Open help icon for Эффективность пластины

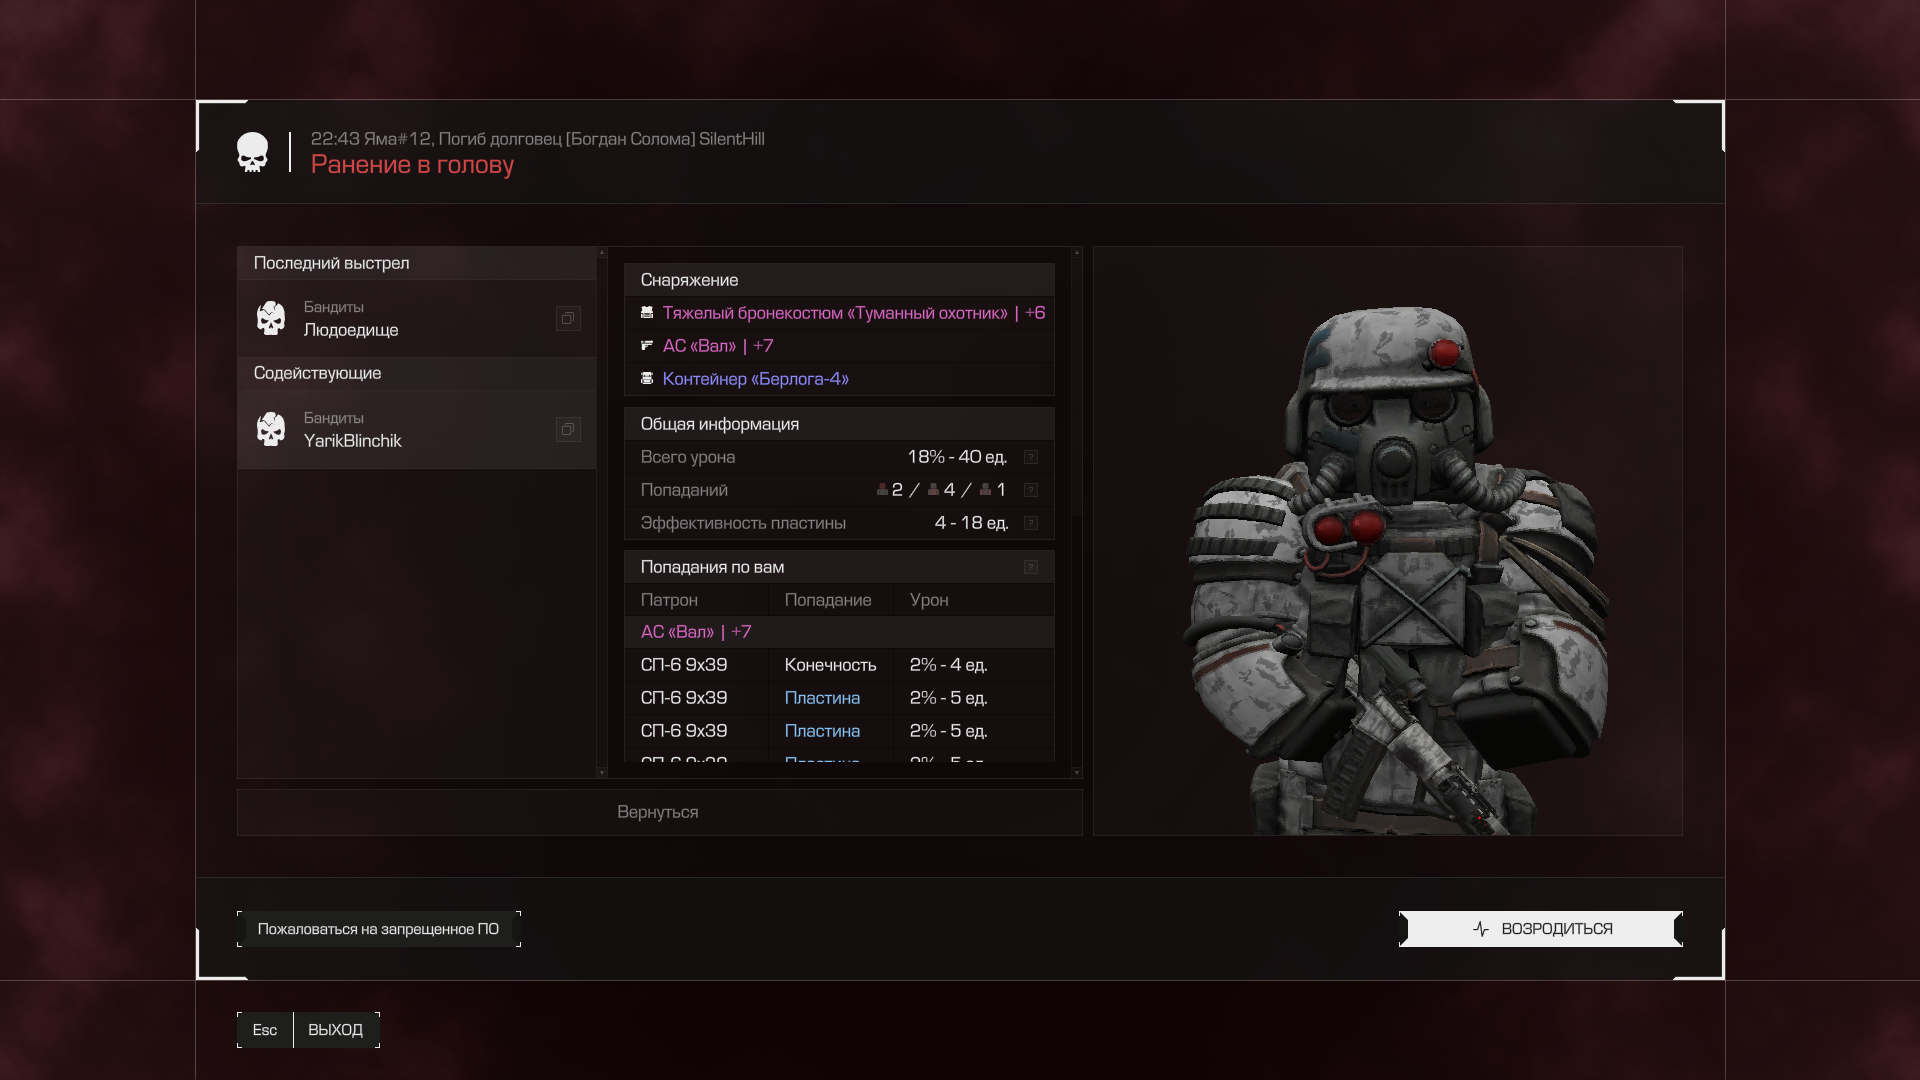pyautogui.click(x=1031, y=523)
